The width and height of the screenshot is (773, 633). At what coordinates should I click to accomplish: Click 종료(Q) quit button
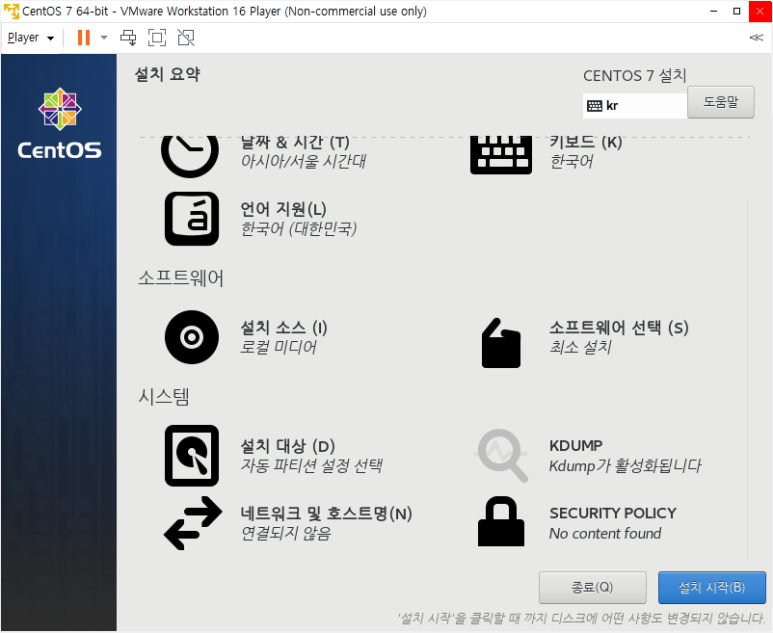[593, 587]
